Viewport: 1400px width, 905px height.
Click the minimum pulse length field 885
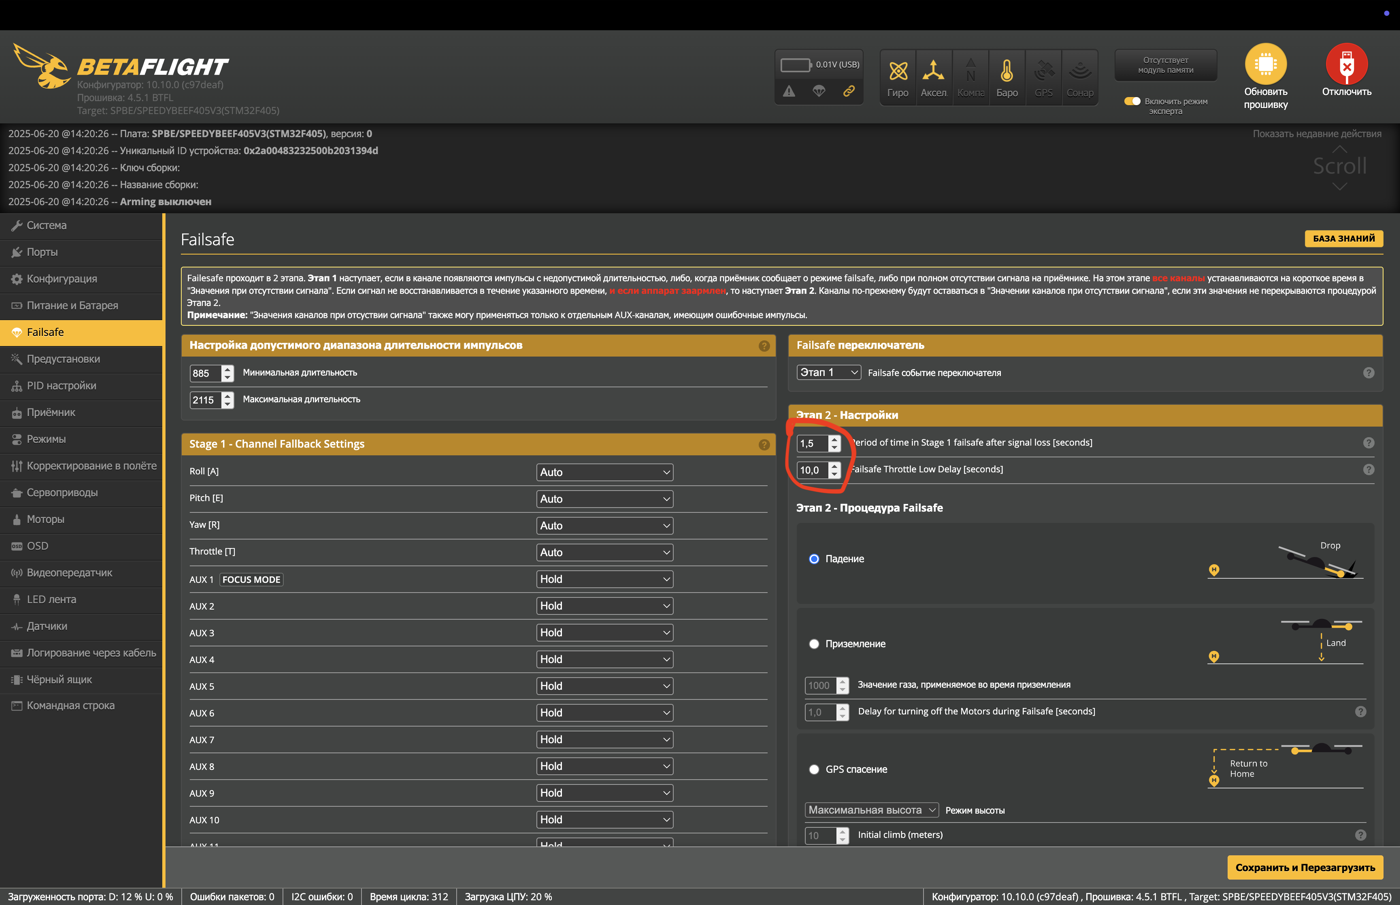coord(211,373)
